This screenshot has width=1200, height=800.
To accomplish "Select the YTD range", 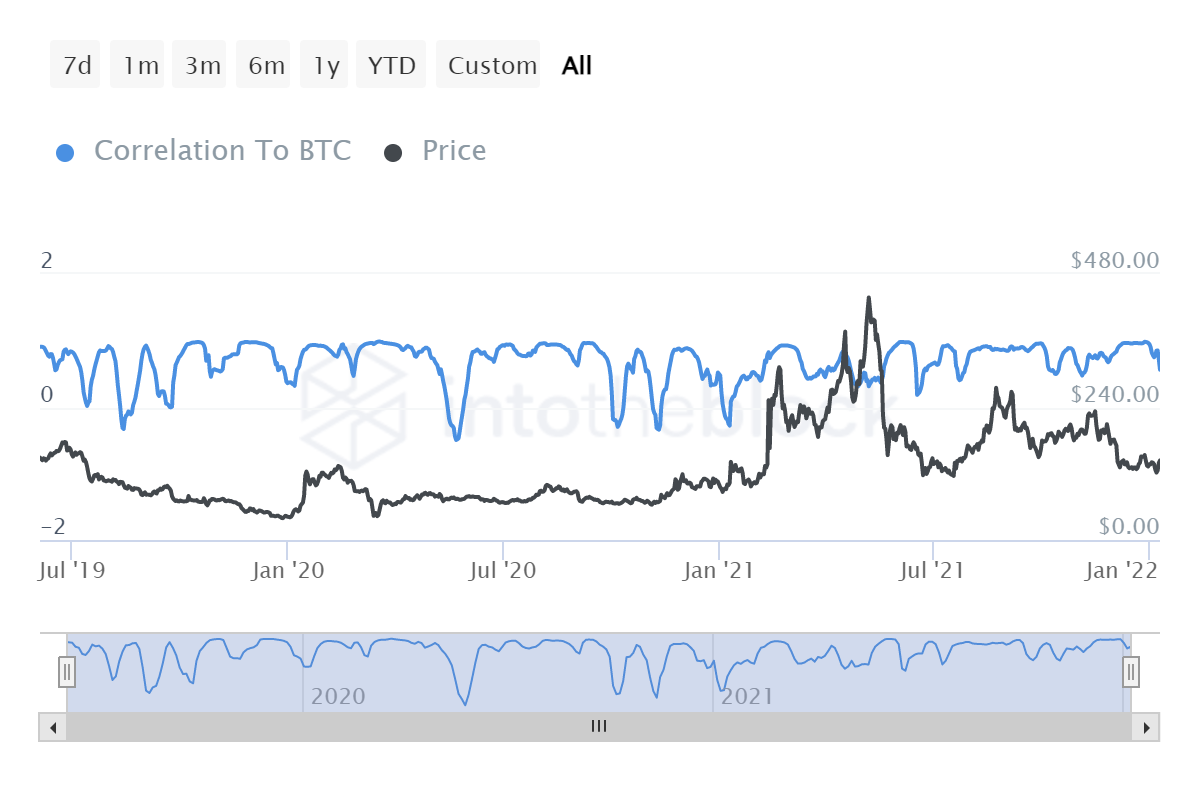I will click(391, 66).
